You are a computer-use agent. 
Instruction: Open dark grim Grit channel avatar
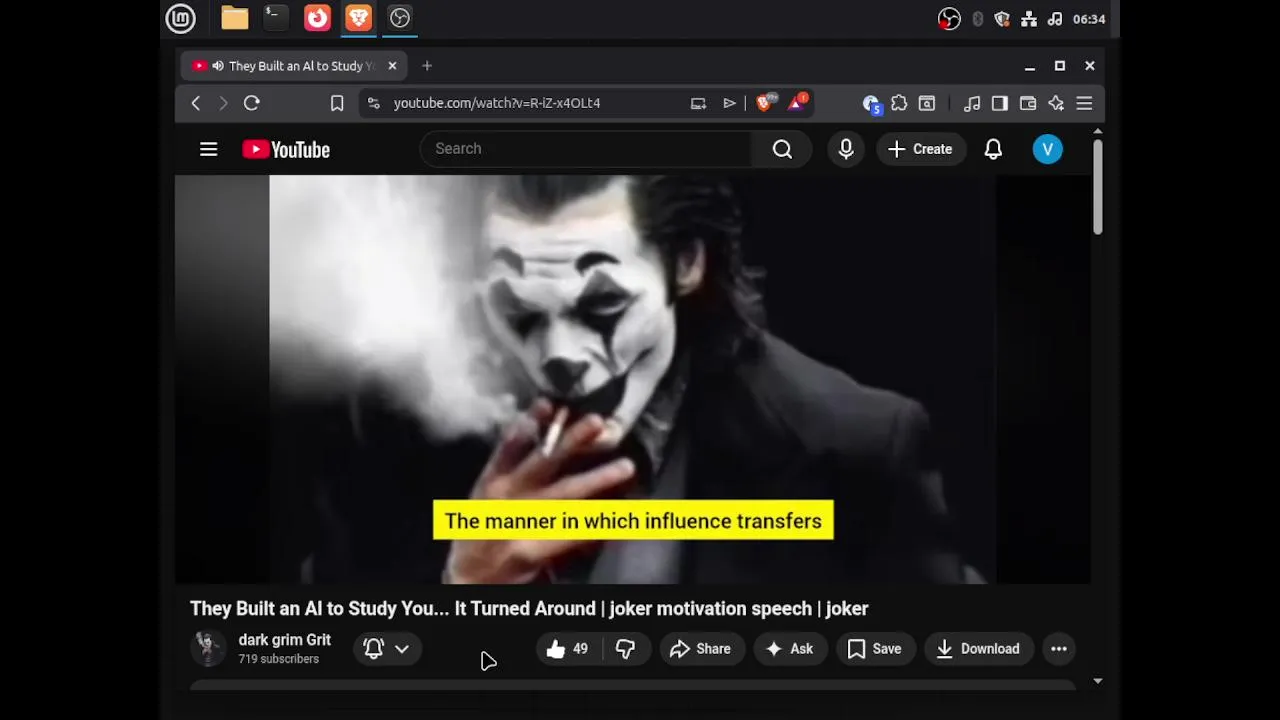pyautogui.click(x=208, y=649)
